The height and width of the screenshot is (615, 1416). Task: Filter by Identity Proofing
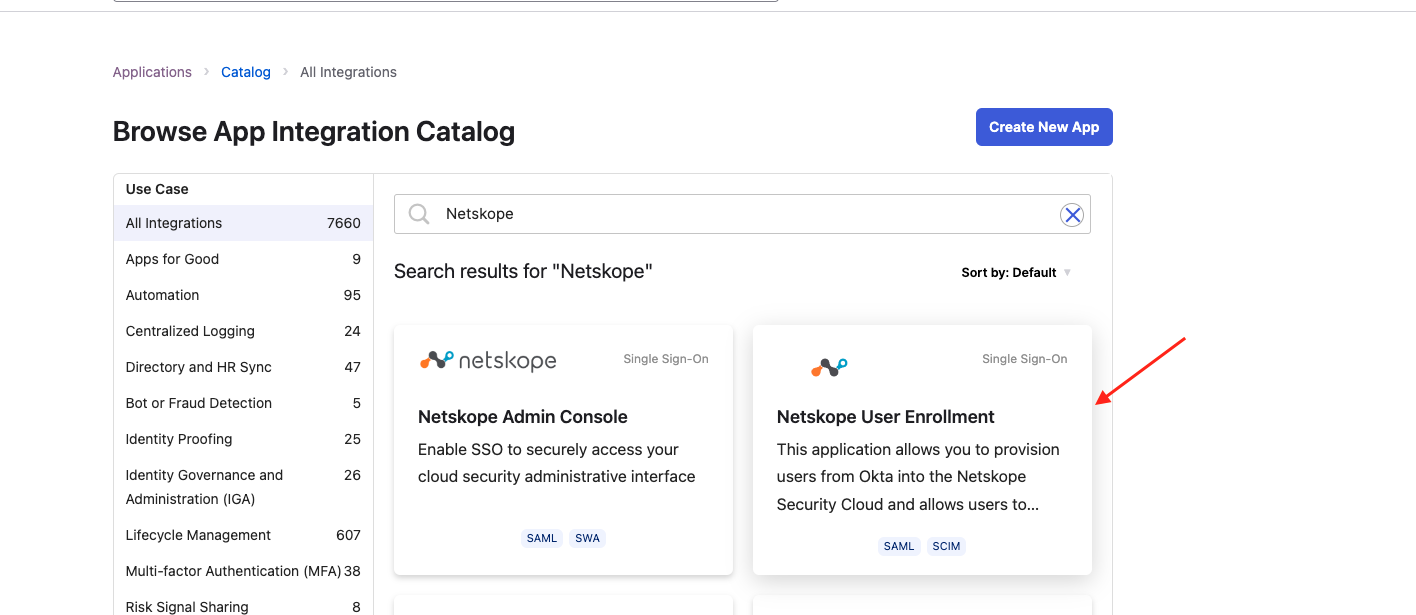[x=243, y=439]
